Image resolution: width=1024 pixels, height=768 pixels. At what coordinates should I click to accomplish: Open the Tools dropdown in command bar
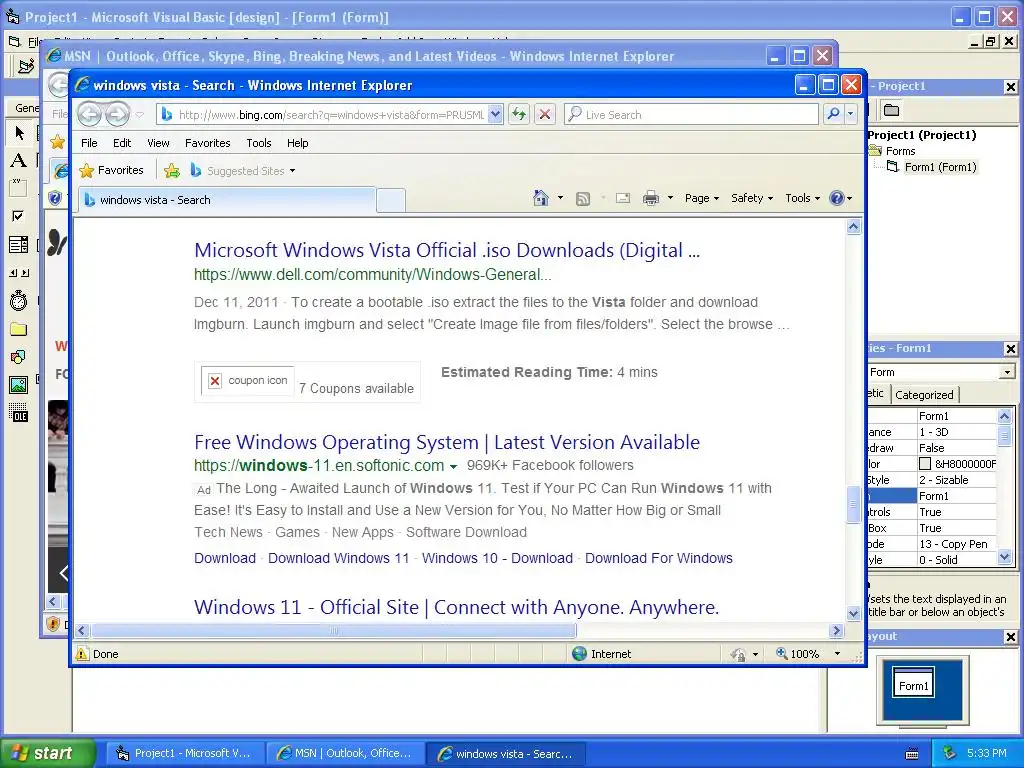(802, 198)
